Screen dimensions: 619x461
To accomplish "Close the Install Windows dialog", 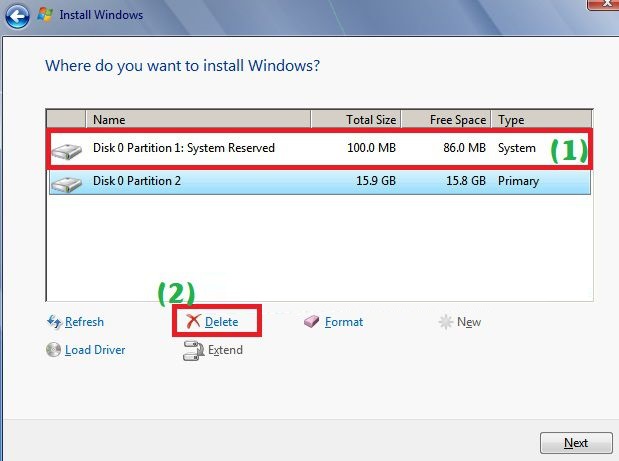I will [x=603, y=3].
